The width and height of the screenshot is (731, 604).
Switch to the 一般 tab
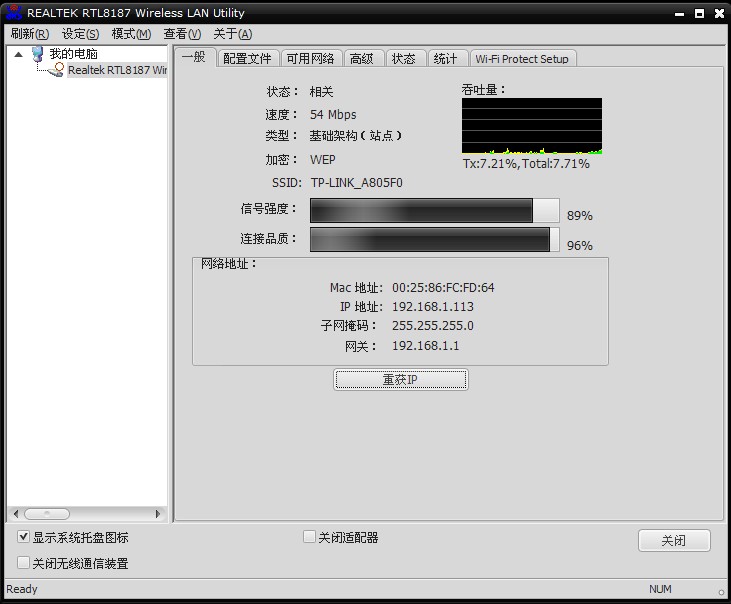coord(194,57)
